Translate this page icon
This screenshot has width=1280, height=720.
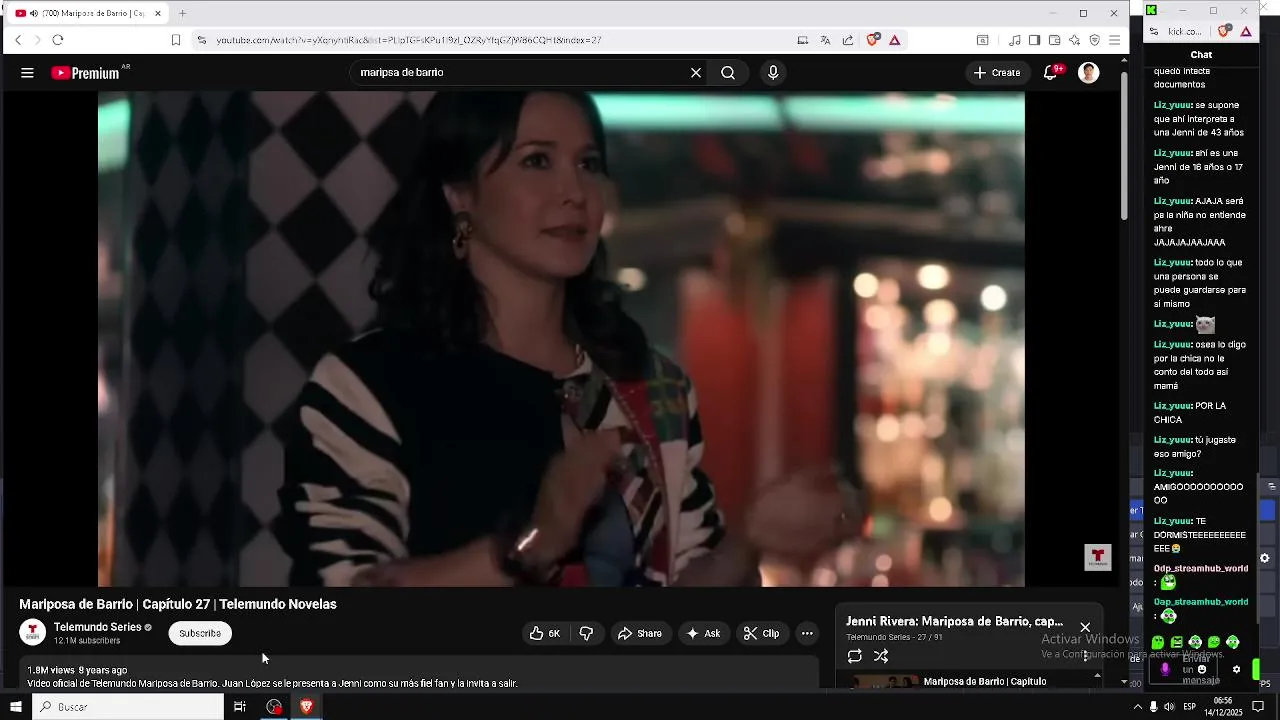tap(825, 40)
